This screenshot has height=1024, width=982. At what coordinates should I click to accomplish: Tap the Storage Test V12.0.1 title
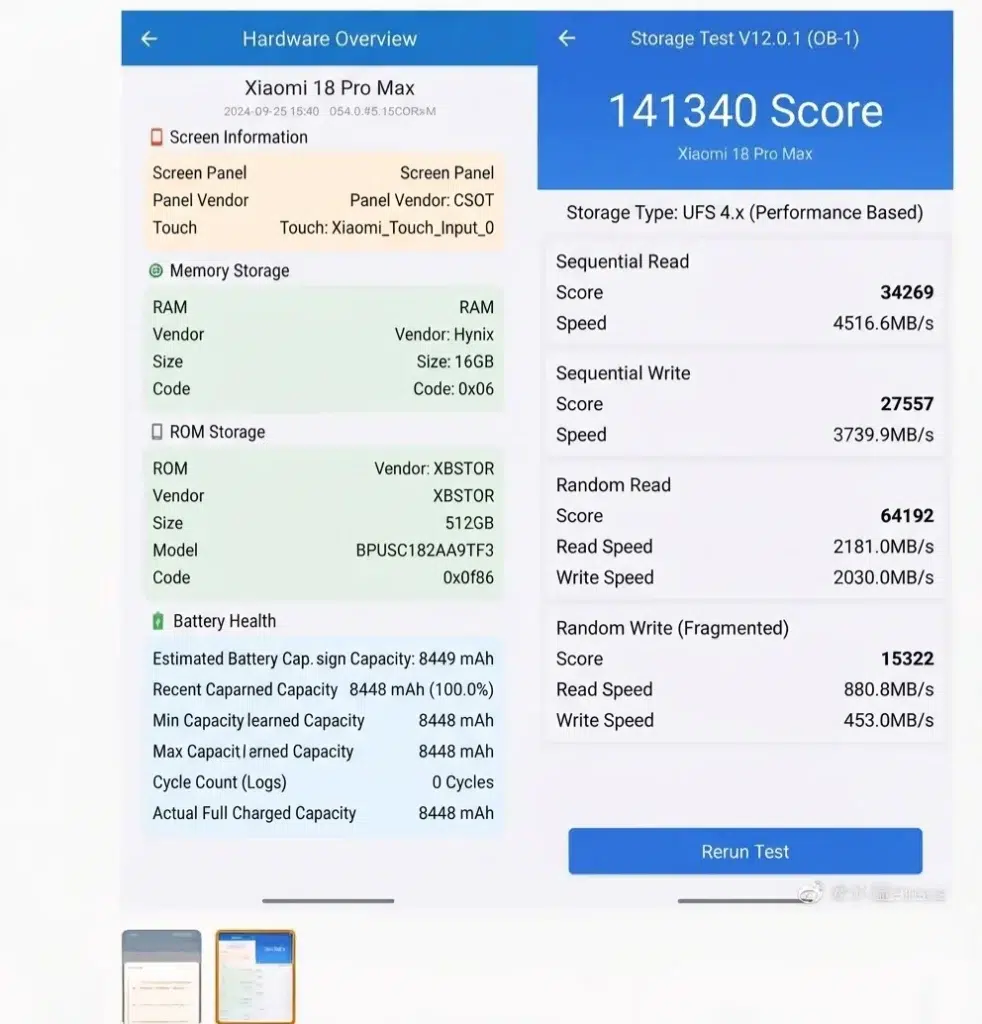click(x=745, y=39)
